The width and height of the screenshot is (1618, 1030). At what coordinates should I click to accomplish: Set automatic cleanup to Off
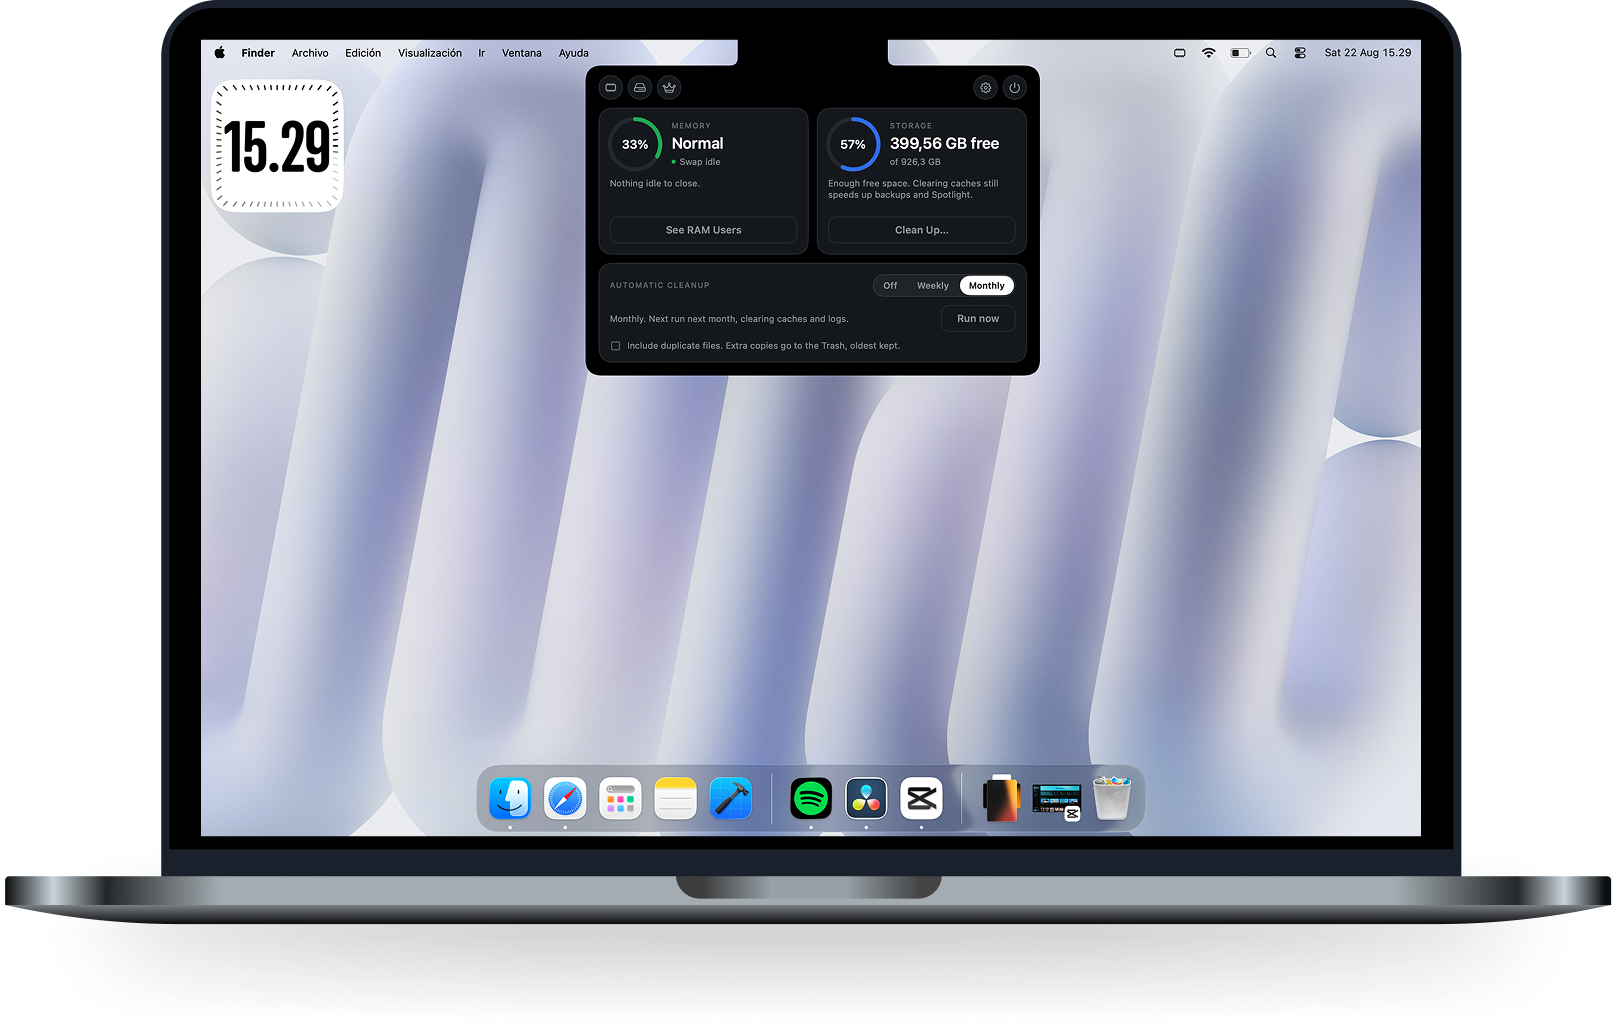click(890, 286)
